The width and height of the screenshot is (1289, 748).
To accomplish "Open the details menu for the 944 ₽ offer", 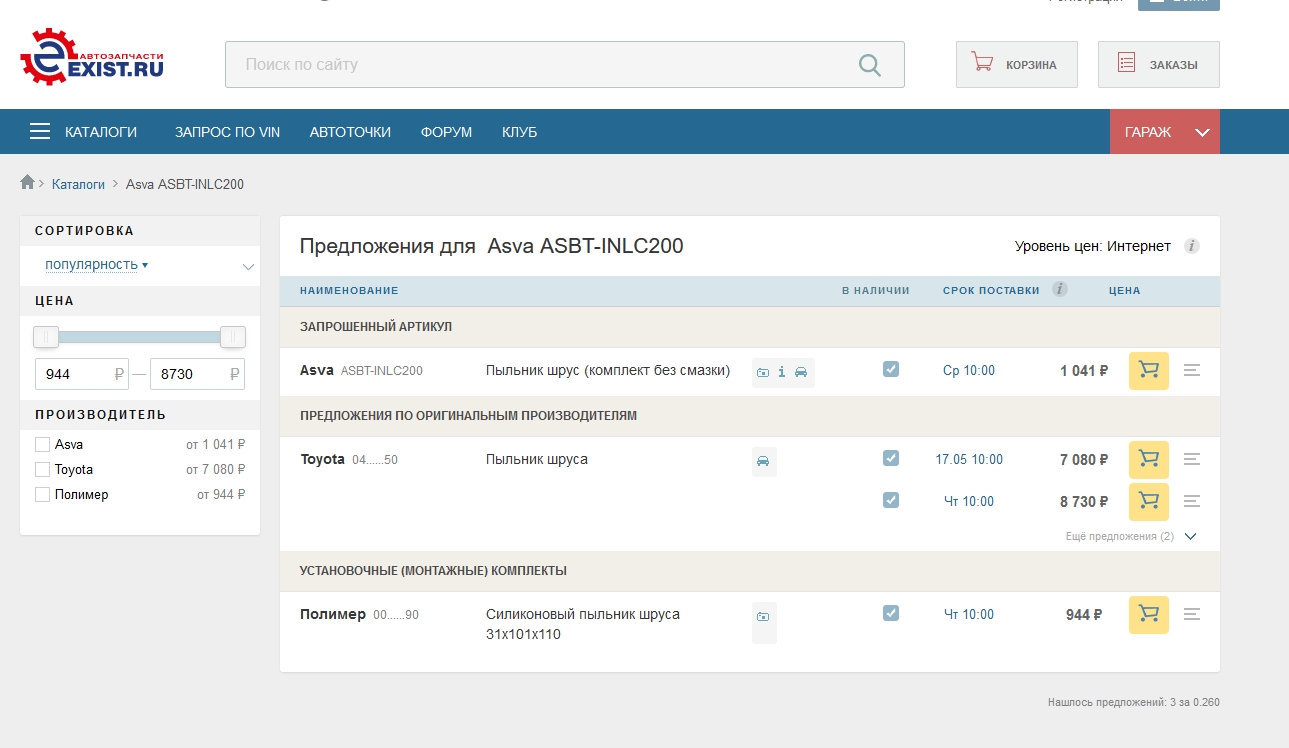I will pos(1192,615).
